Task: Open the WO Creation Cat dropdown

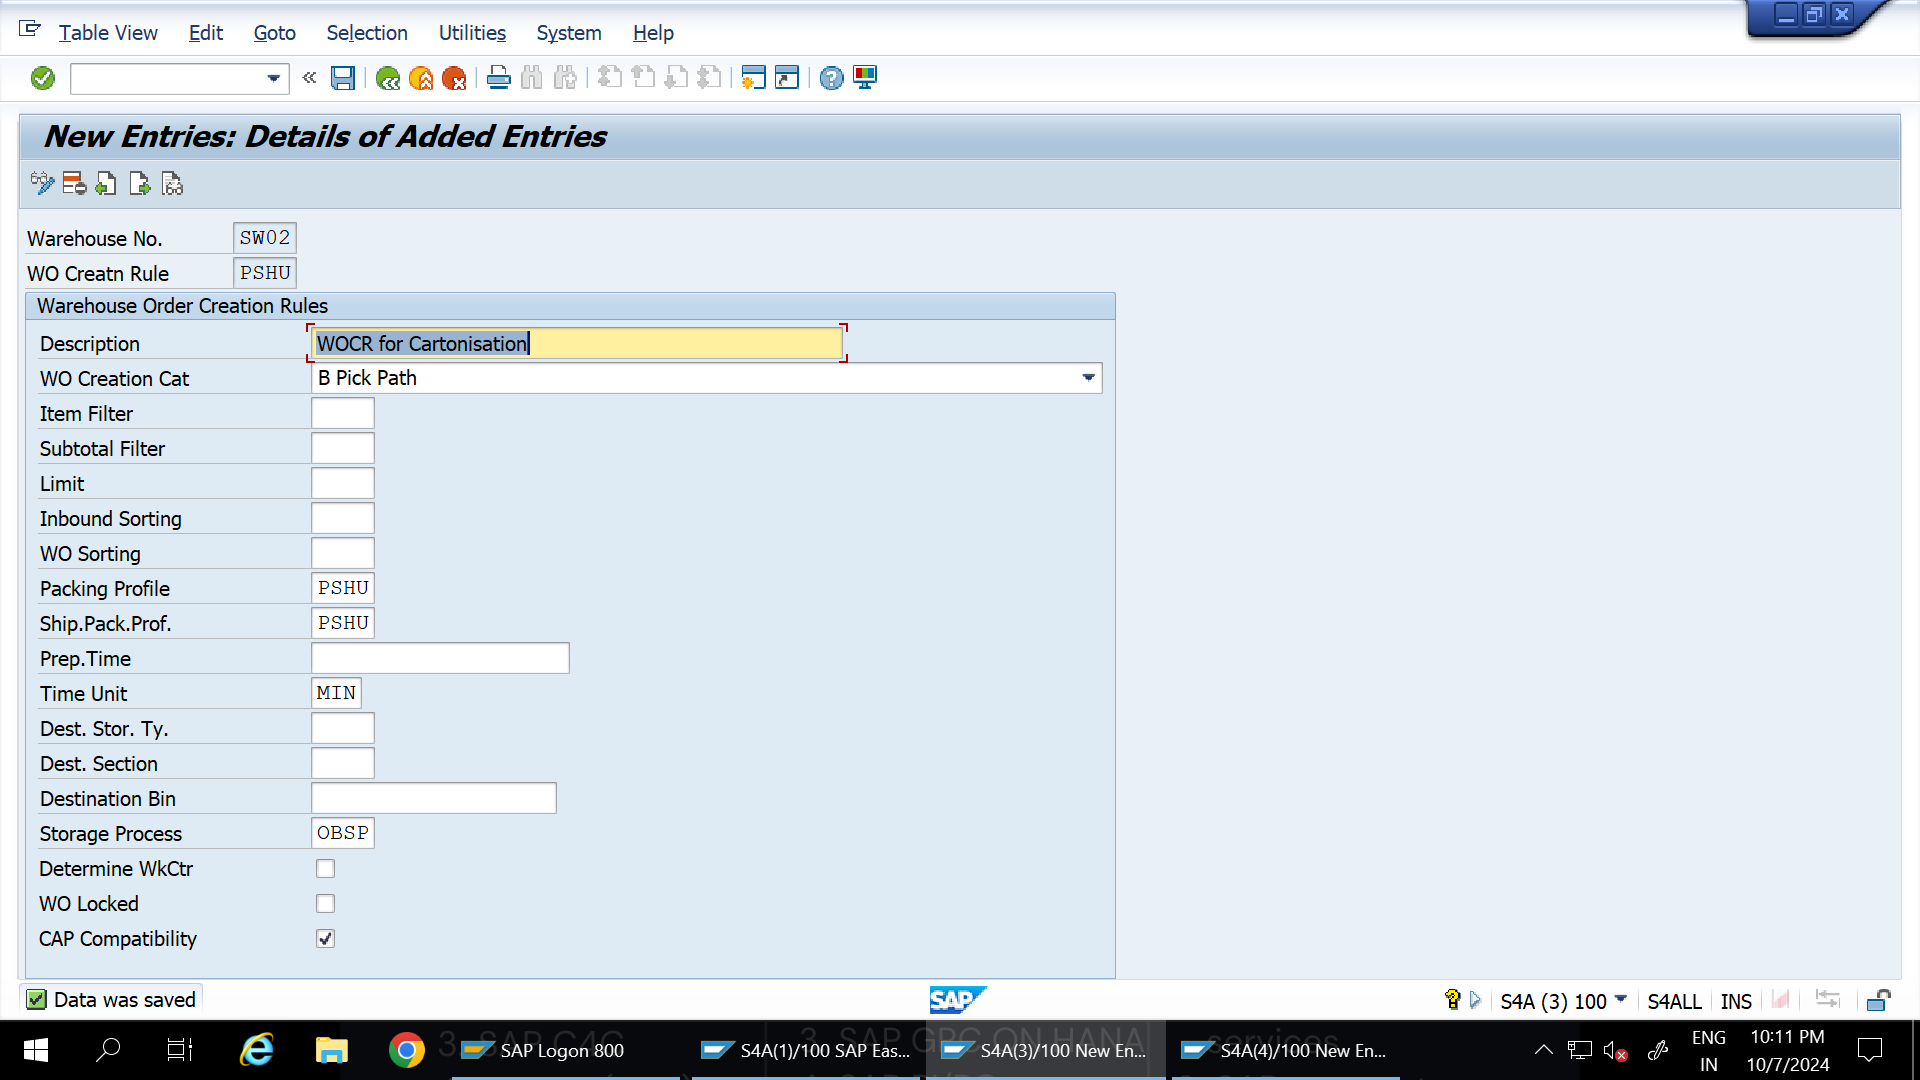Action: click(1088, 378)
